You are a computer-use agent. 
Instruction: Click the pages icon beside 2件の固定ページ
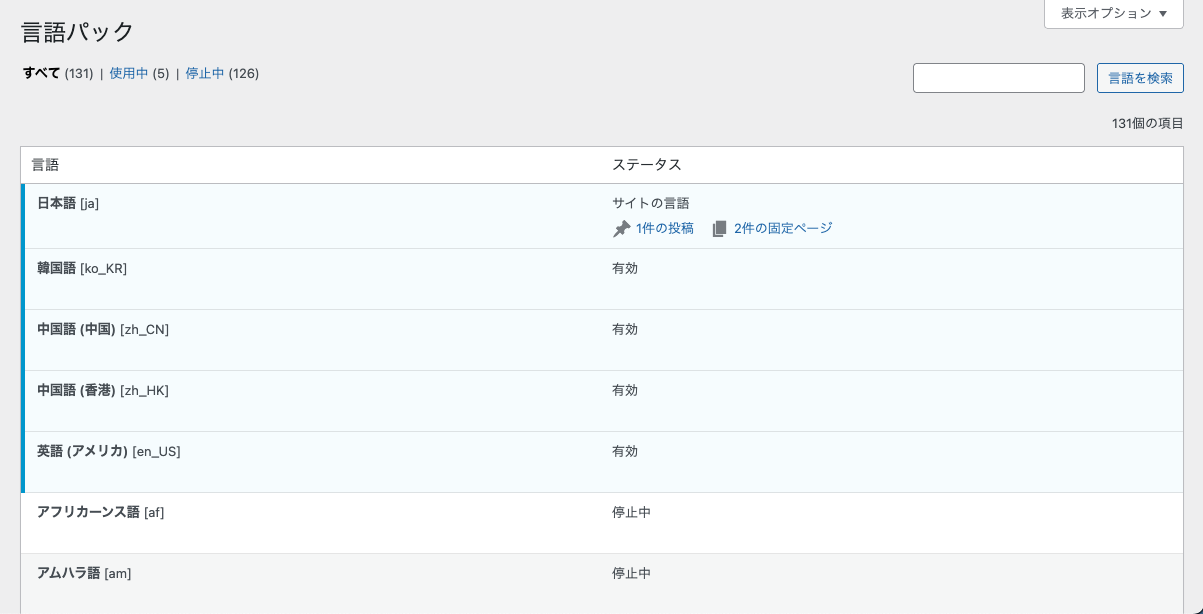click(719, 229)
